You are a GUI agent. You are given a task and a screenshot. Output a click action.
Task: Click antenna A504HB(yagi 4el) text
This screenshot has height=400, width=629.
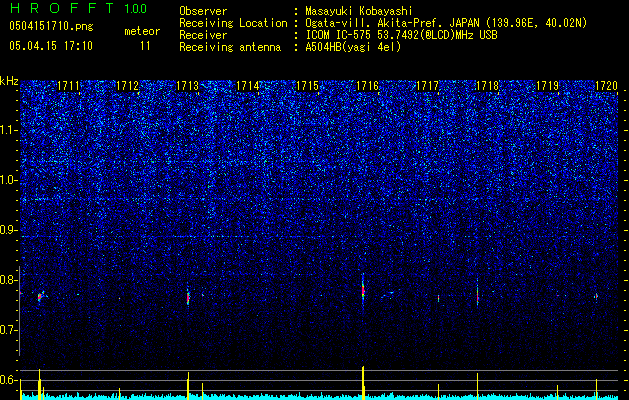tap(353, 47)
